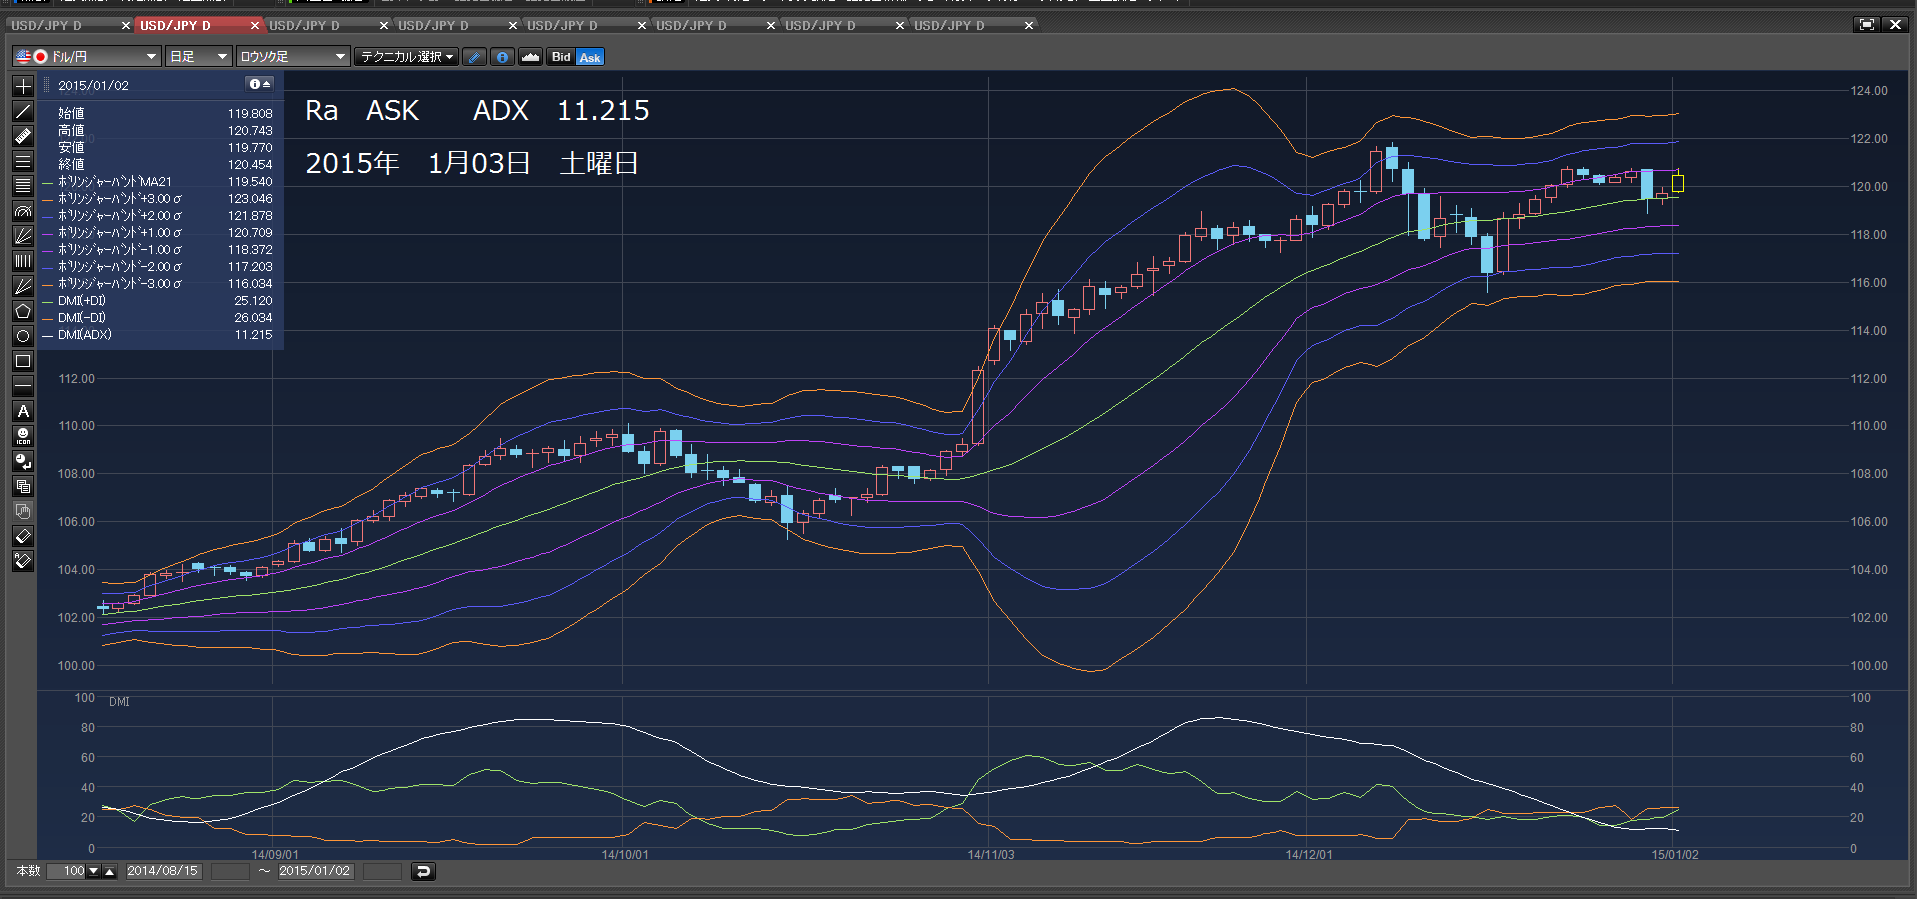Select the dense multi-line retracement tool
The width and height of the screenshot is (1917, 899).
[x=23, y=186]
